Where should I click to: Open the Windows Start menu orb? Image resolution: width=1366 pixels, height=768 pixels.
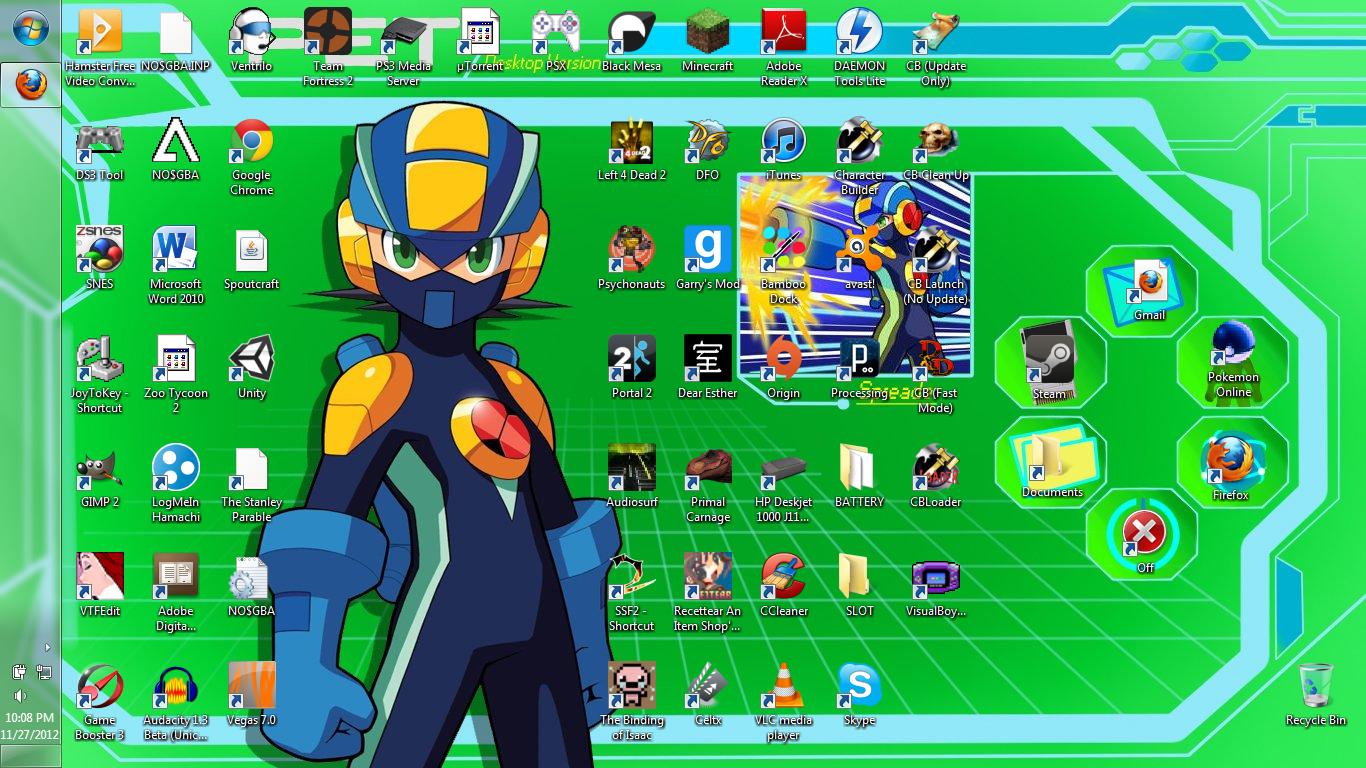[x=30, y=28]
